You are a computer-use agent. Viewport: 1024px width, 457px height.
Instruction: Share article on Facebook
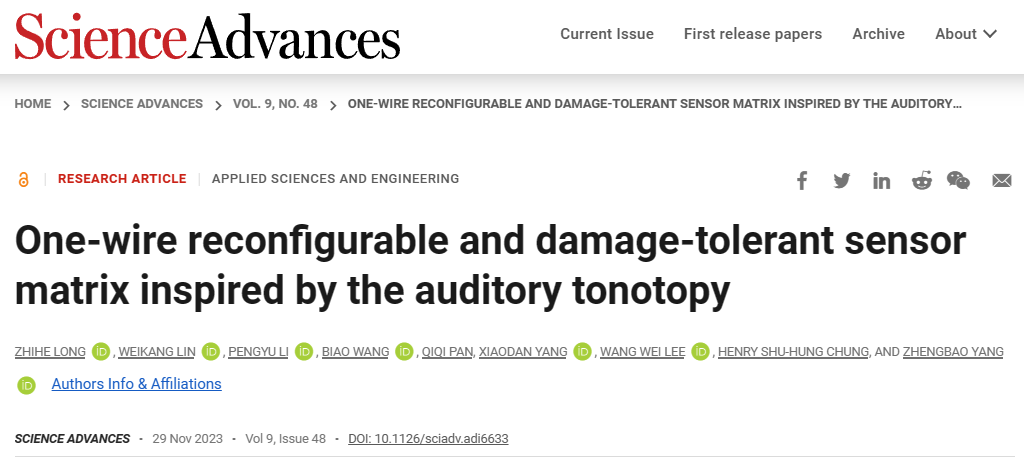tap(802, 180)
